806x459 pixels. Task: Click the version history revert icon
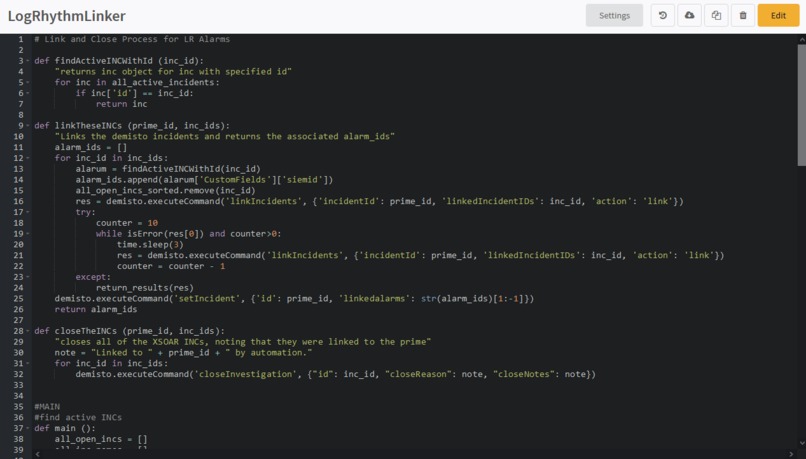click(x=663, y=15)
